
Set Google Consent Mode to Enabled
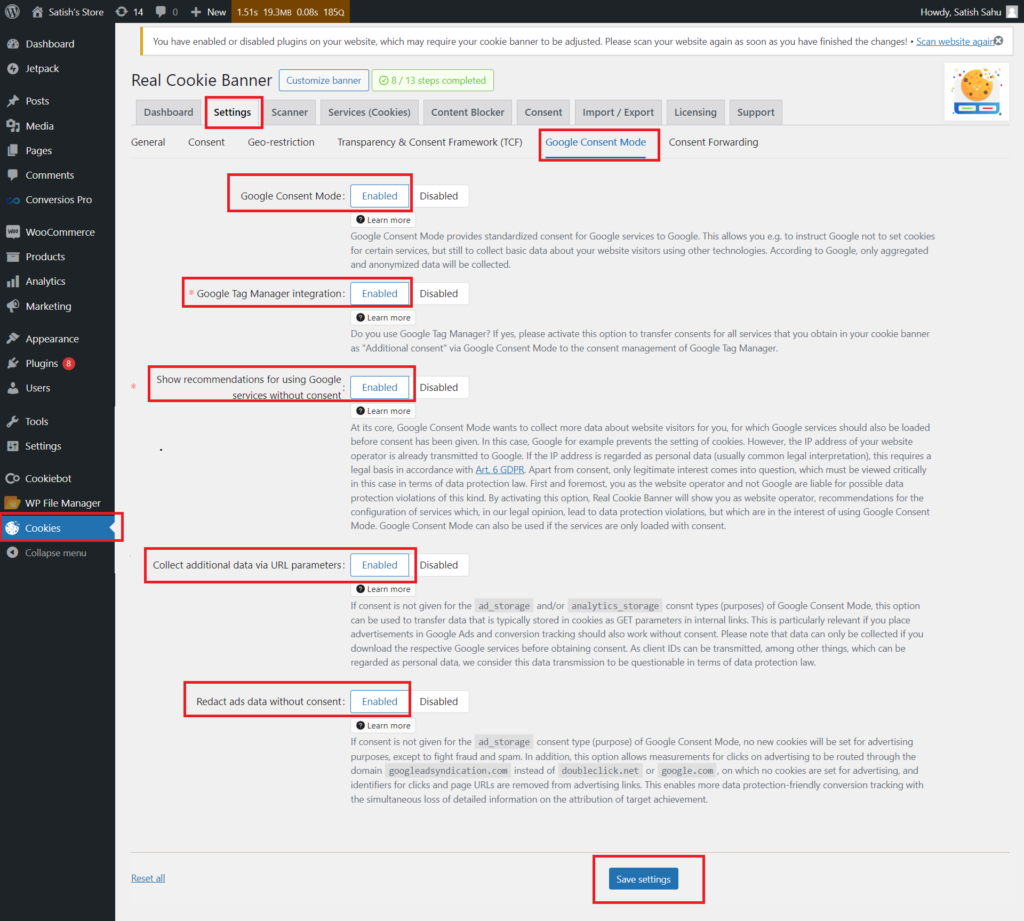(379, 196)
